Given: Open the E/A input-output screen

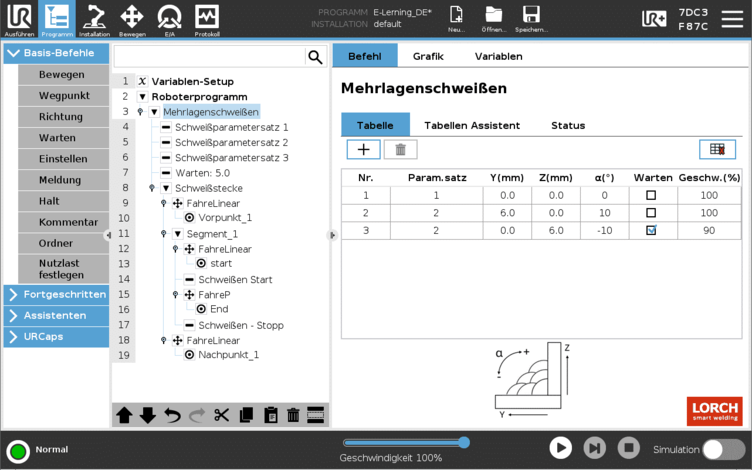Looking at the screenshot, I should 168,18.
